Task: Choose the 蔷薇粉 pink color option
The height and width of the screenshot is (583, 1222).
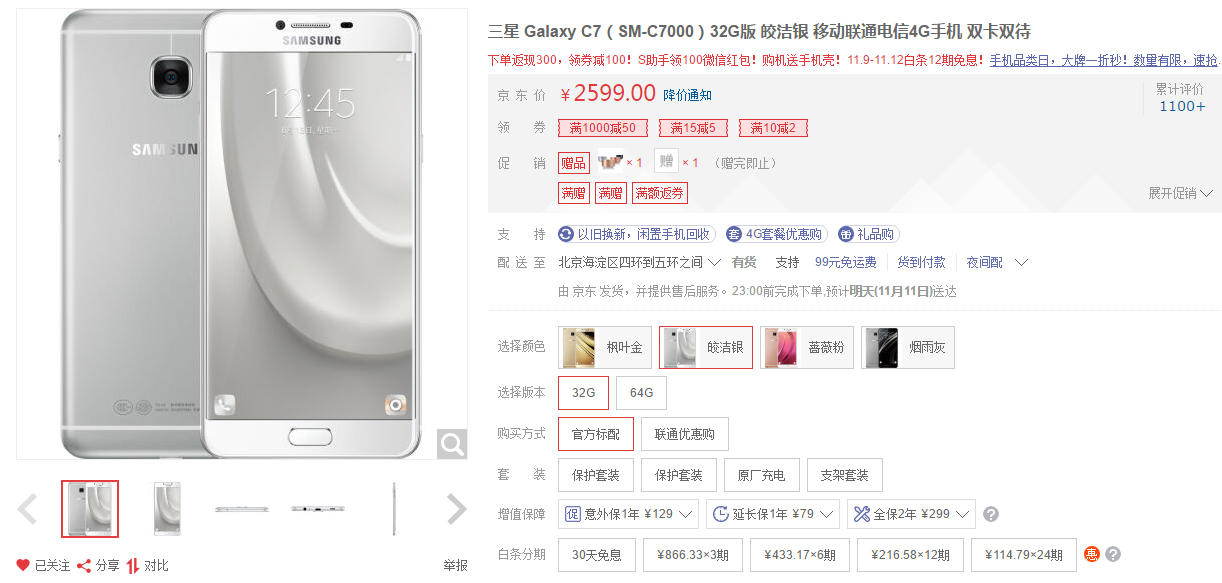Action: [807, 347]
